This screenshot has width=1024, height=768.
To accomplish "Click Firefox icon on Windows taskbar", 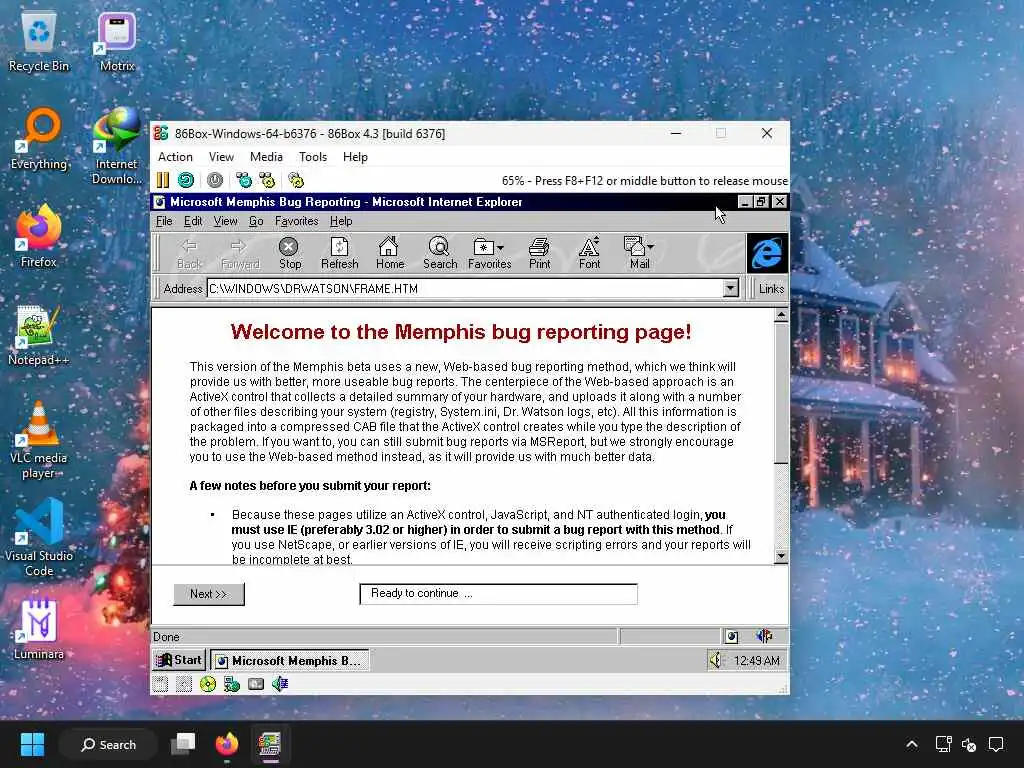I will (227, 744).
